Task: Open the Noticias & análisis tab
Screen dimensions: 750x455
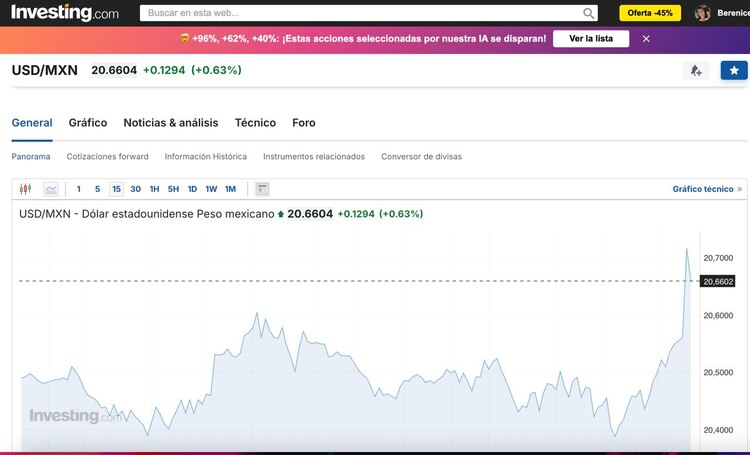Action: [x=171, y=123]
